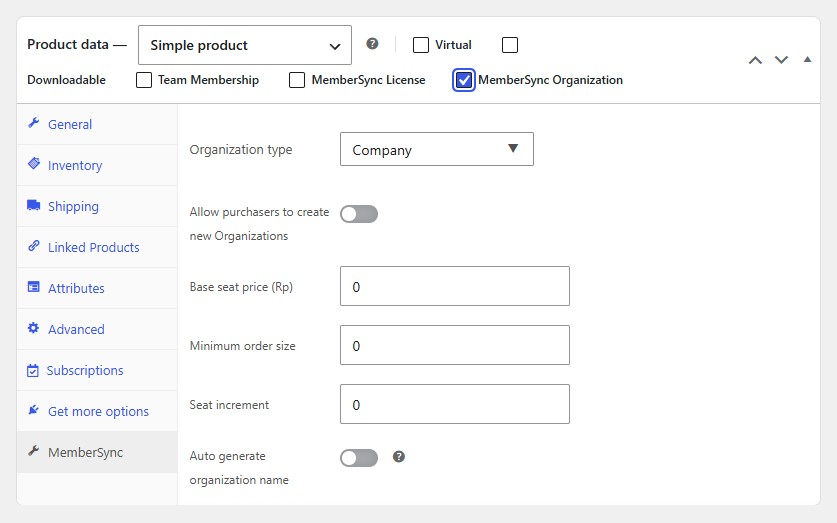Click the MemberSync Organization label
Image resolution: width=837 pixels, height=523 pixels.
click(550, 80)
